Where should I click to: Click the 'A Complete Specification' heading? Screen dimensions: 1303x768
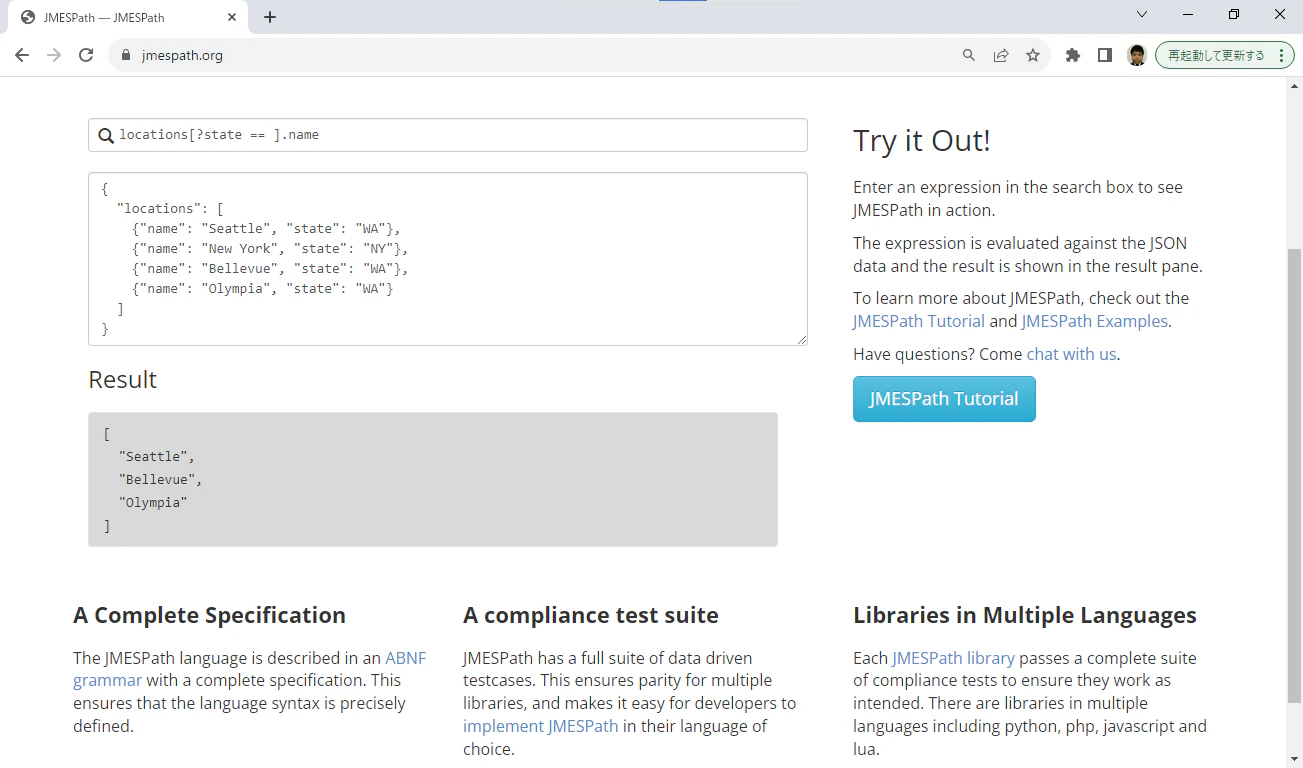209,615
